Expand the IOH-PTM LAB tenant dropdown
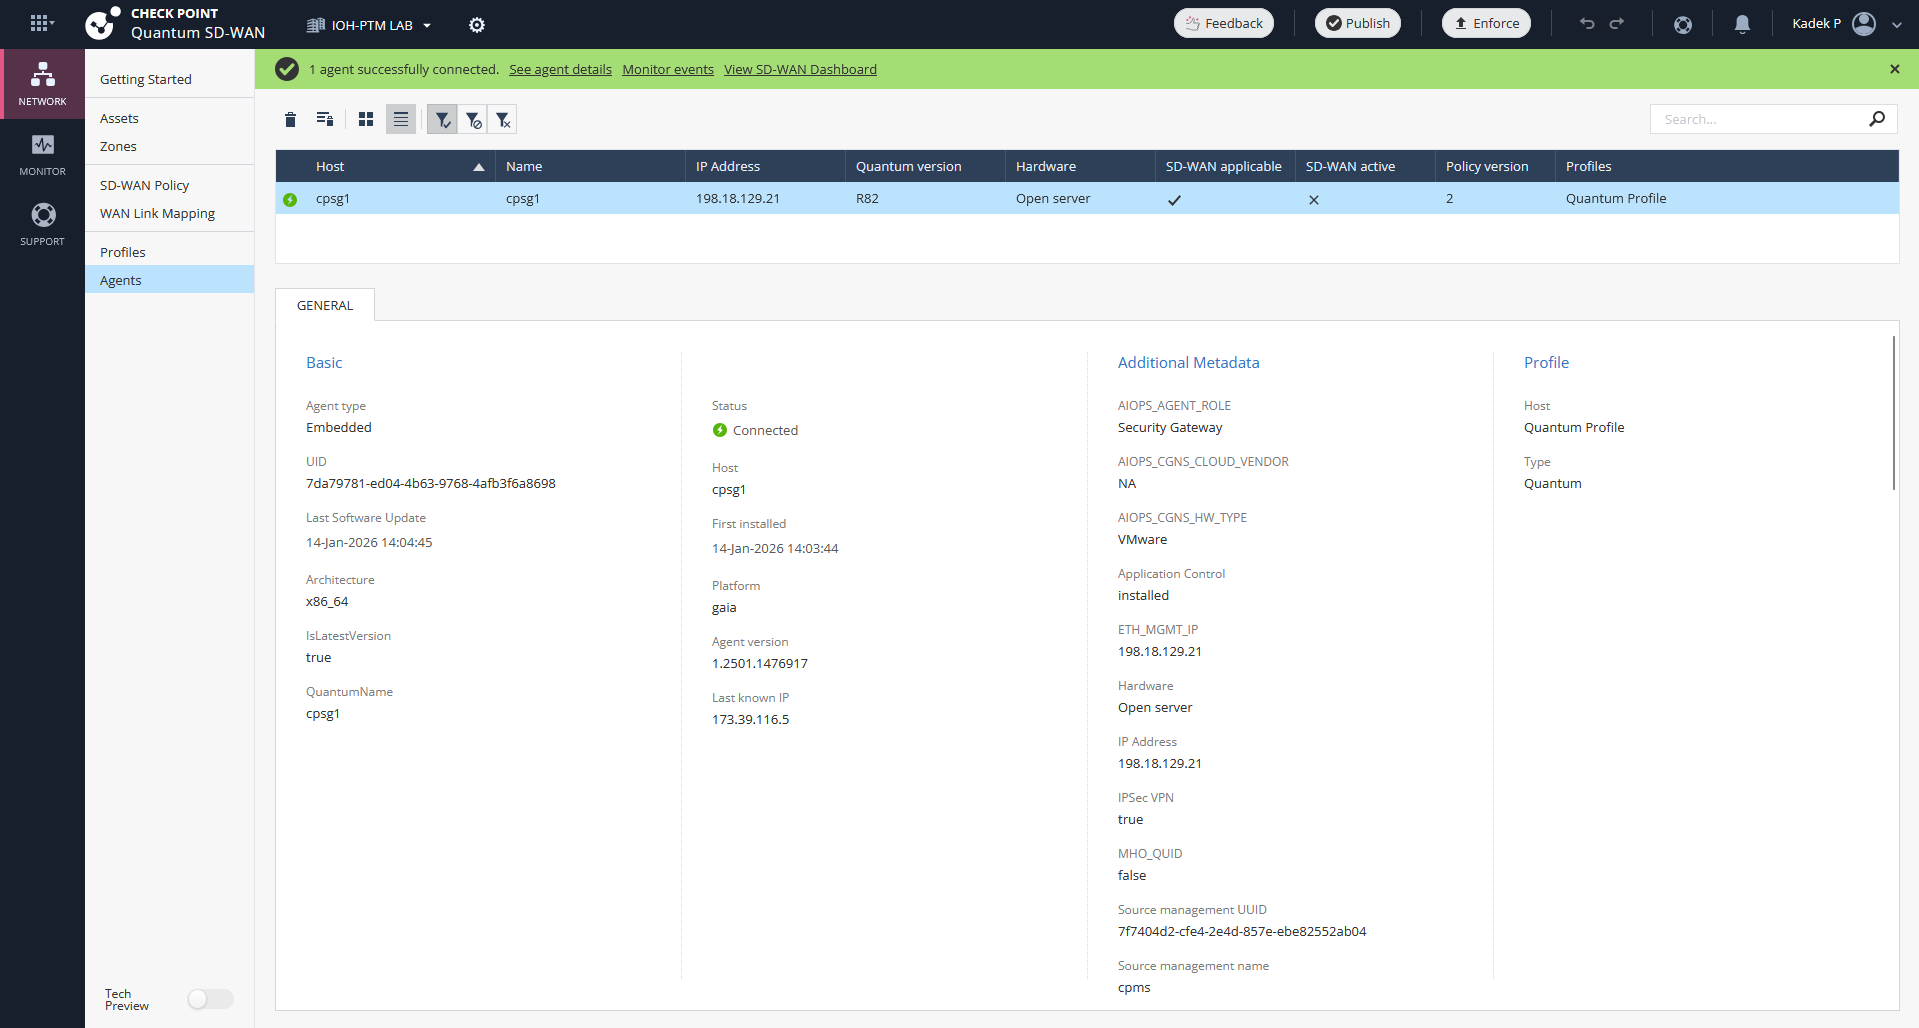 tap(370, 25)
